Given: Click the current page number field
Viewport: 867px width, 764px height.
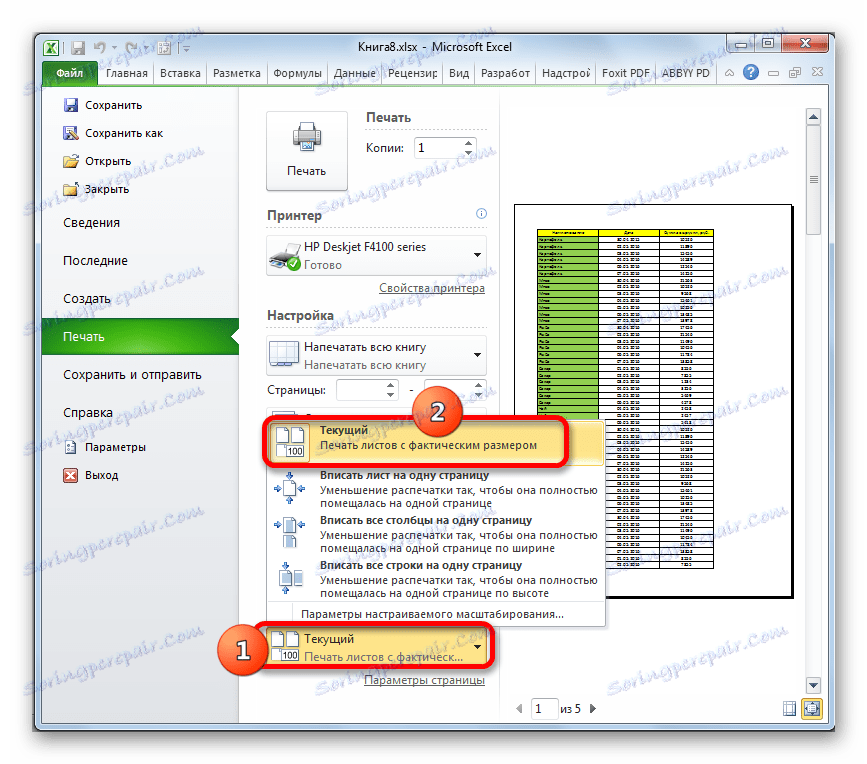Looking at the screenshot, I should click(544, 709).
